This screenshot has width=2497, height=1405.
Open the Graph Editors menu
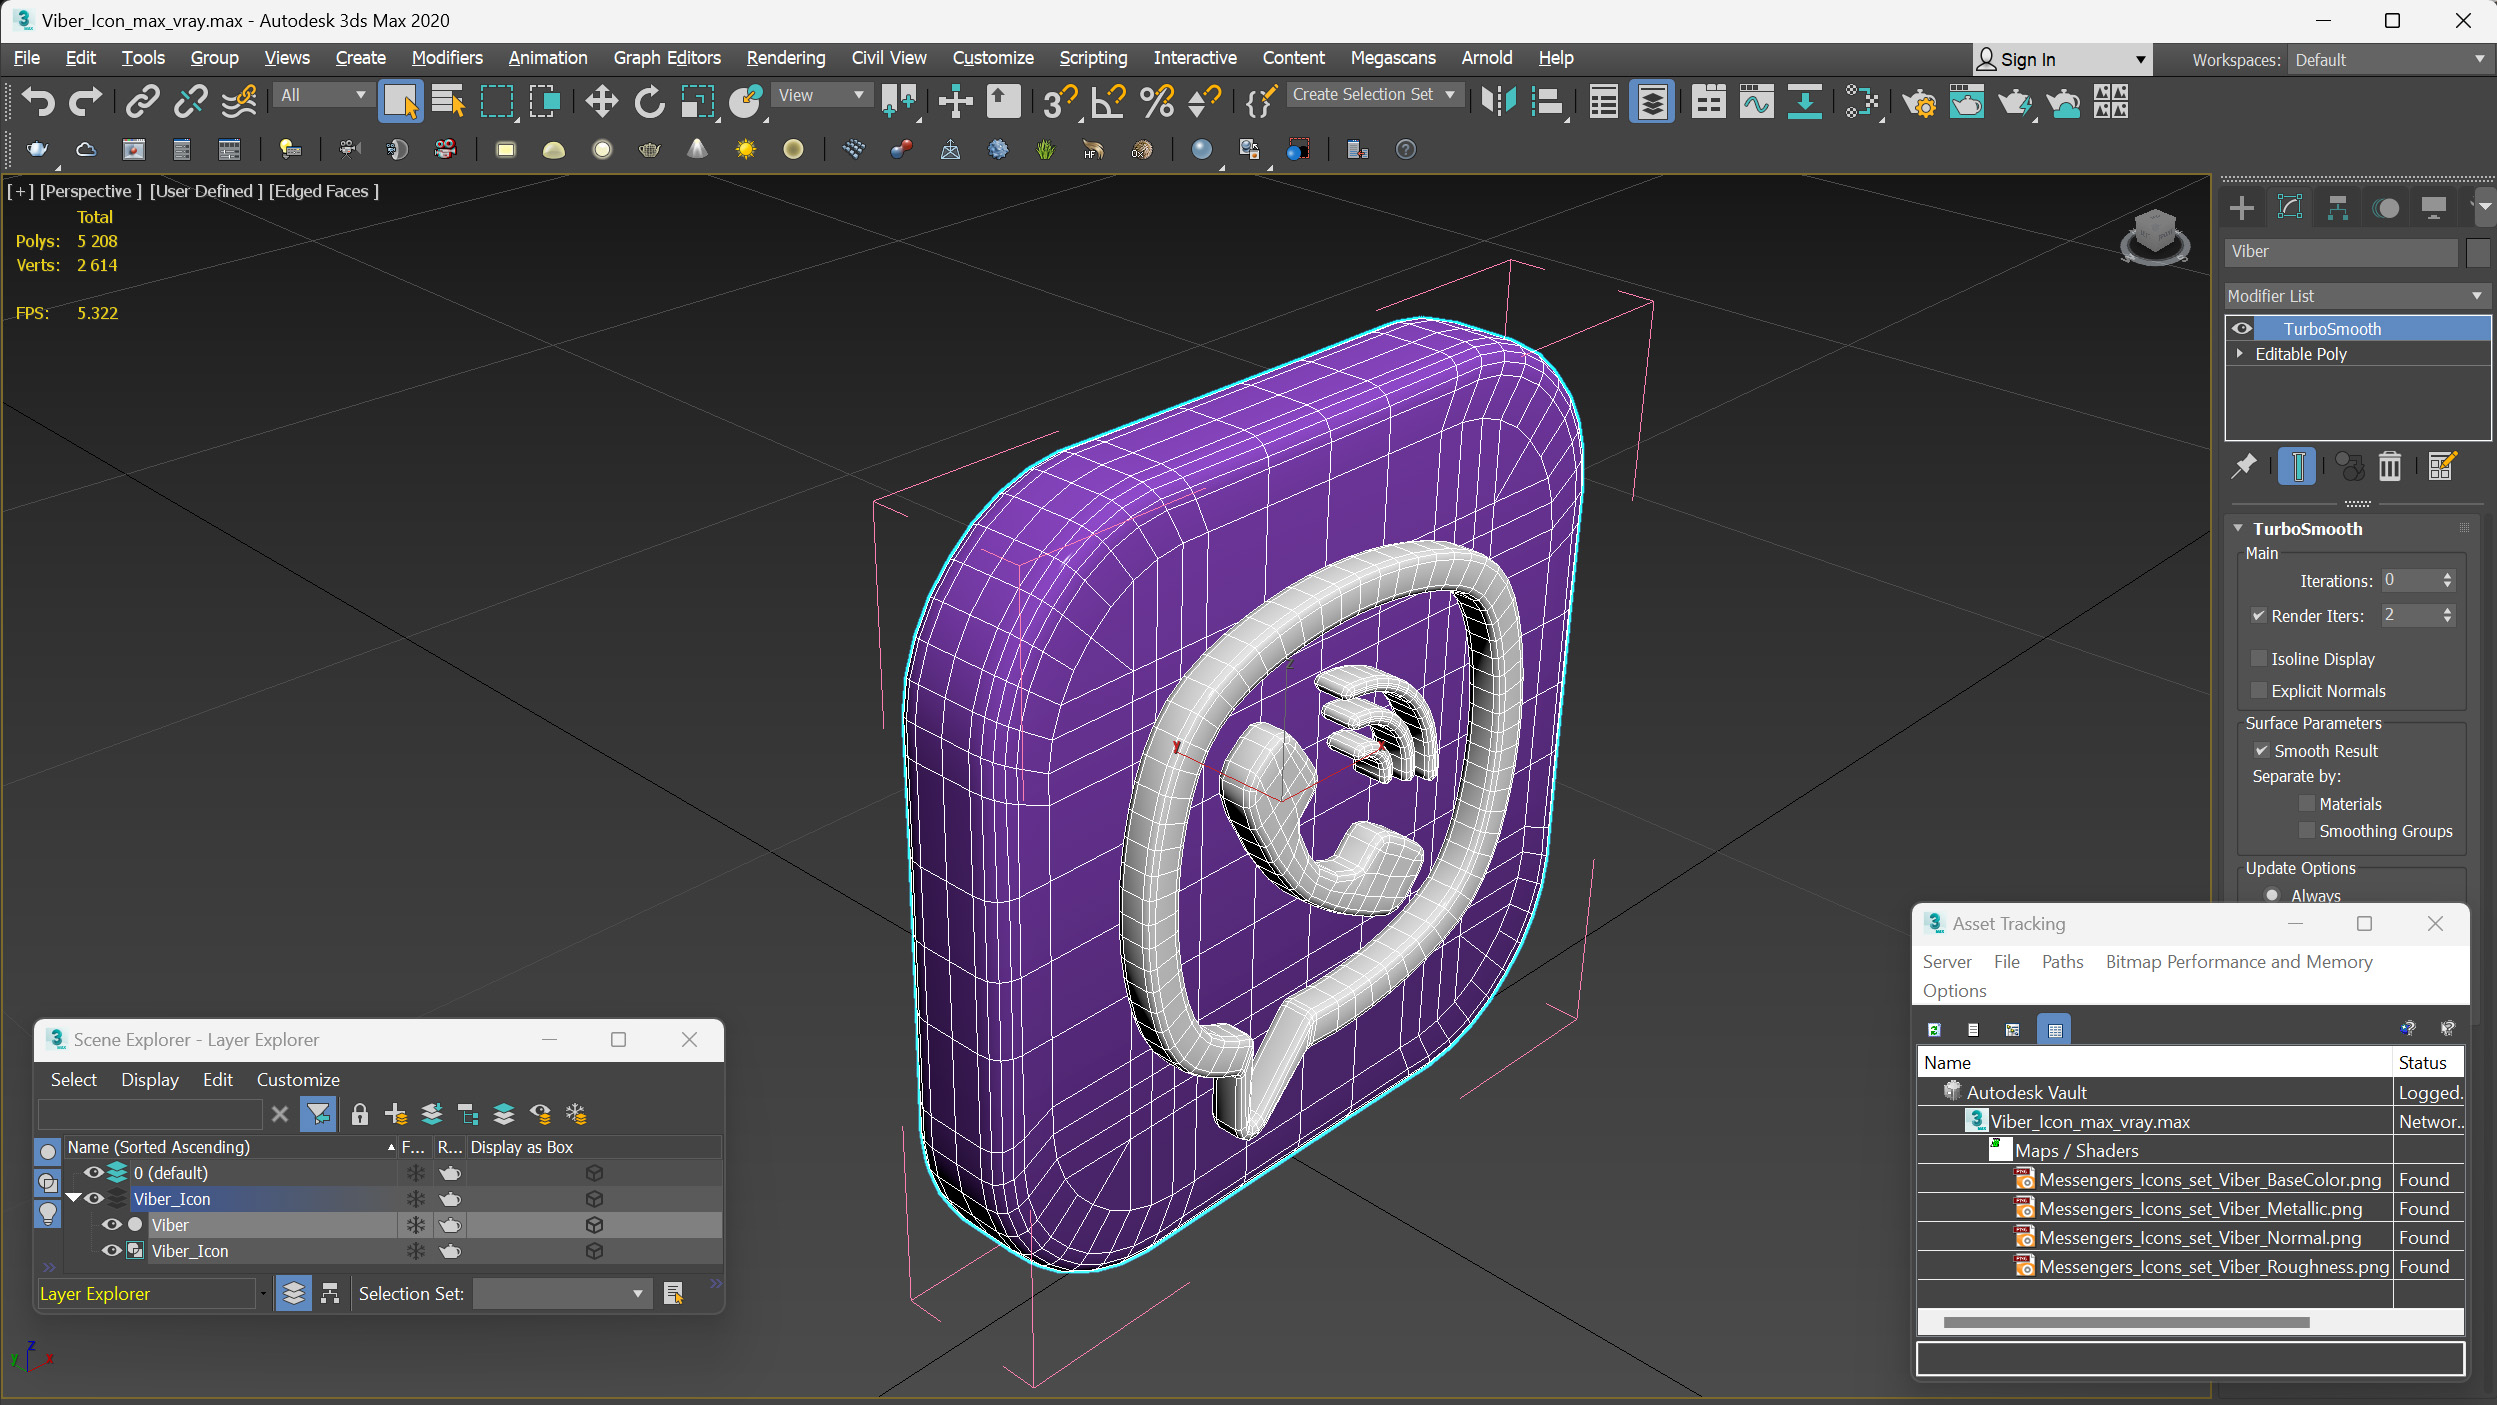point(667,58)
